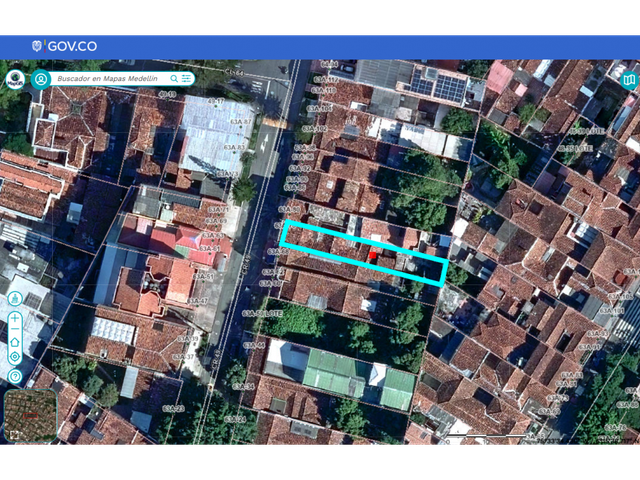
Task: Click the MapGIS globe logo button
Action: [15, 80]
